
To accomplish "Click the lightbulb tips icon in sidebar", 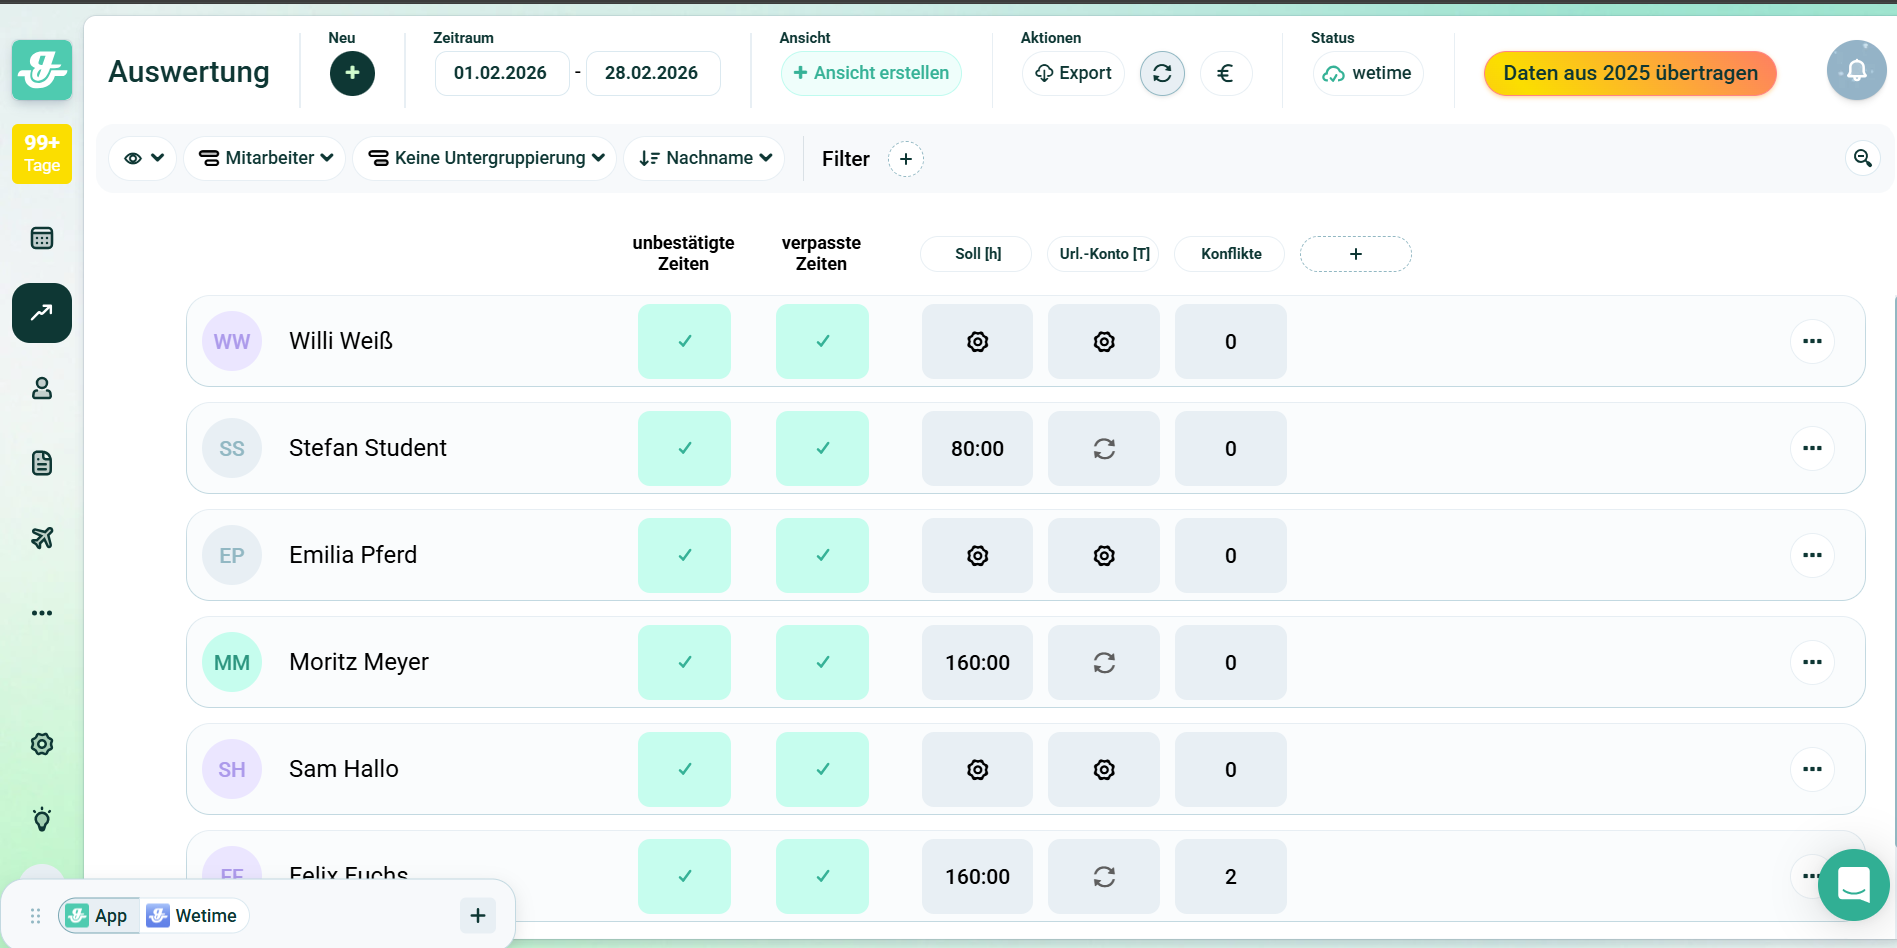I will click(x=42, y=819).
